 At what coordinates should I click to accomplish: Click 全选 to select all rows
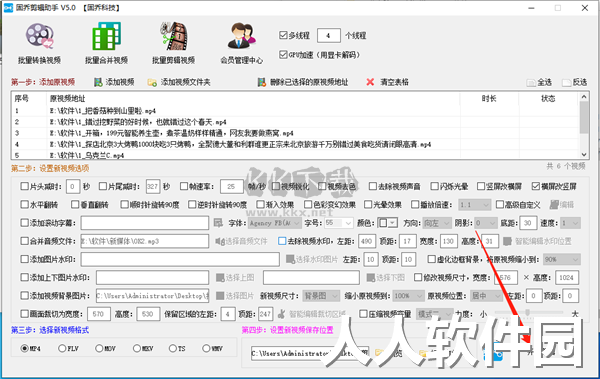coord(539,82)
